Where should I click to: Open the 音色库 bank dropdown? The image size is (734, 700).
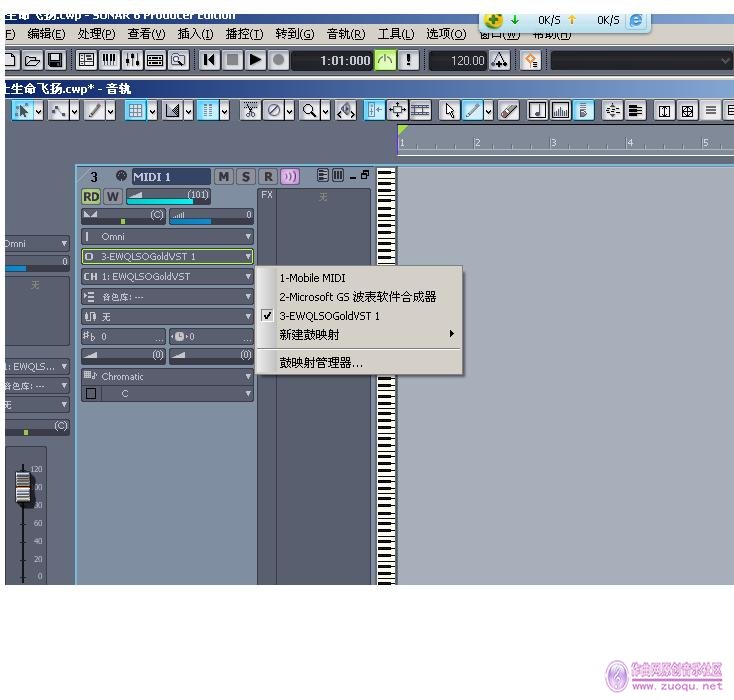(x=168, y=297)
